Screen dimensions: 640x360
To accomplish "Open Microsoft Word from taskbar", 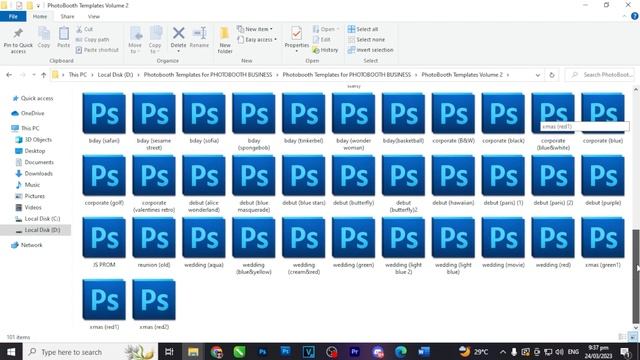I will click(x=424, y=352).
